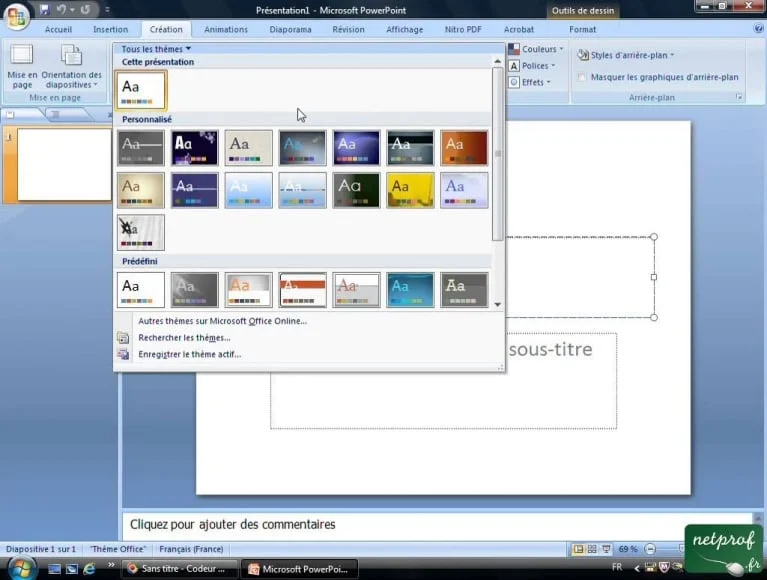Redo the last action
The width and height of the screenshot is (767, 580).
[x=86, y=10]
